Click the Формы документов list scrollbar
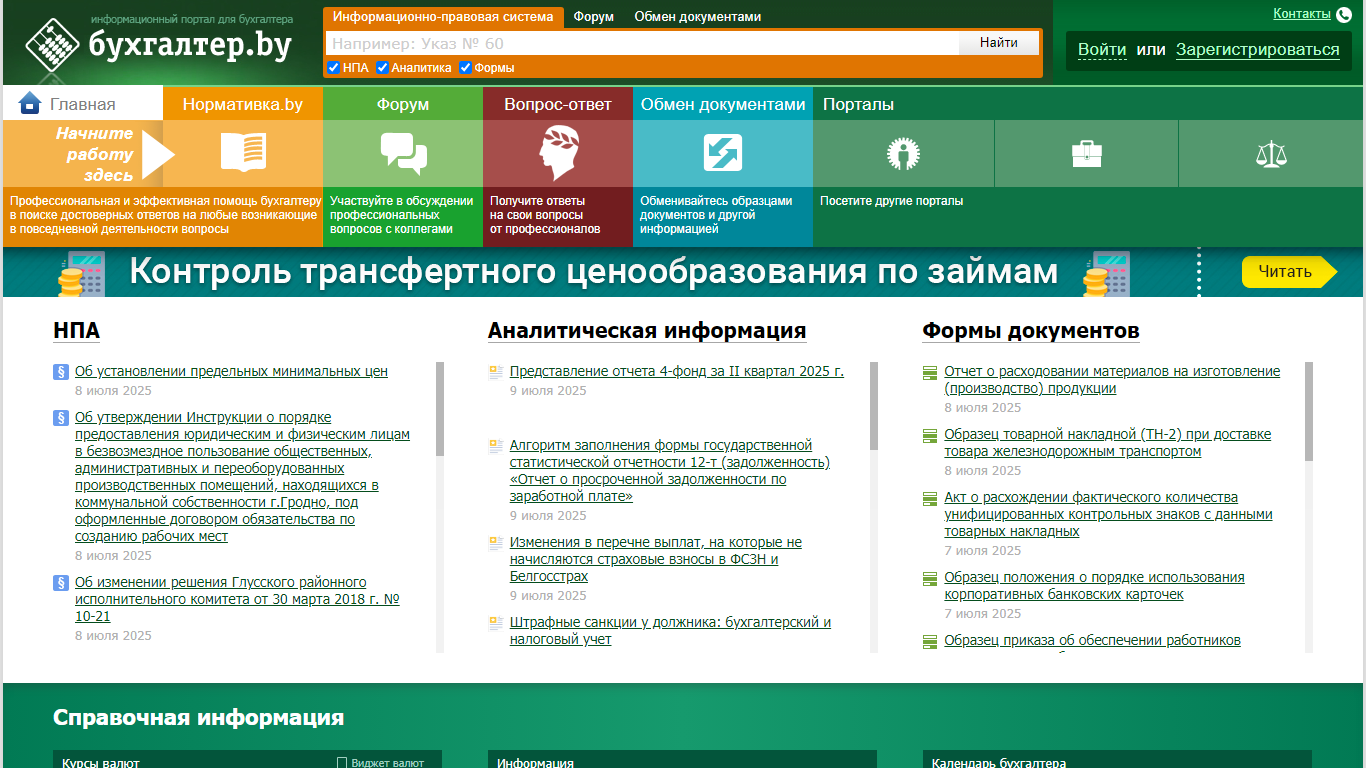Image resolution: width=1366 pixels, height=768 pixels. [x=1309, y=411]
